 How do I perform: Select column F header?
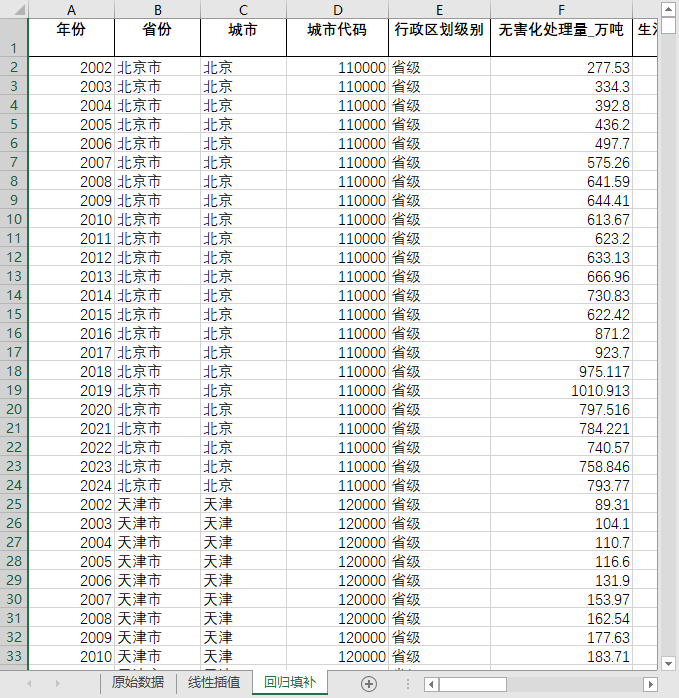(561, 9)
